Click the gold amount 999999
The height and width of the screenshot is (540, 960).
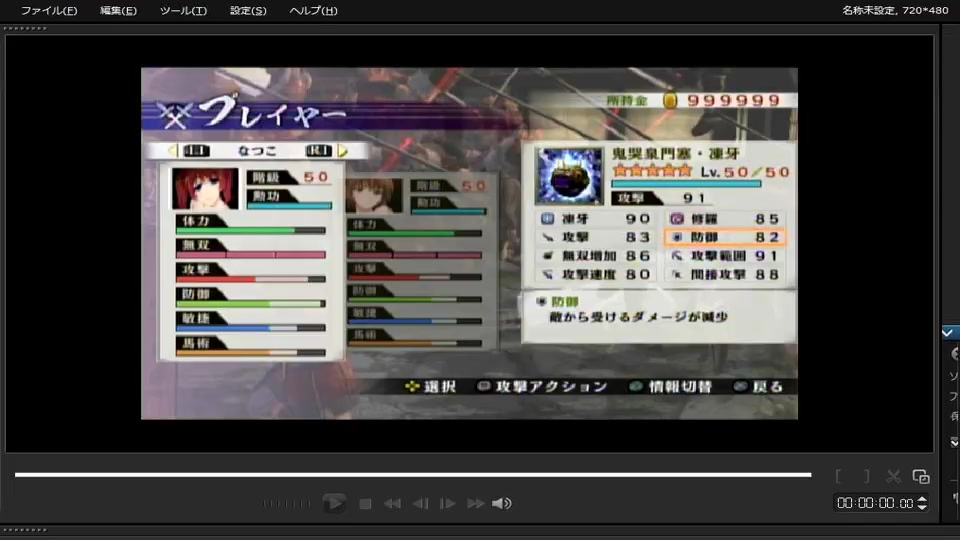pos(733,100)
